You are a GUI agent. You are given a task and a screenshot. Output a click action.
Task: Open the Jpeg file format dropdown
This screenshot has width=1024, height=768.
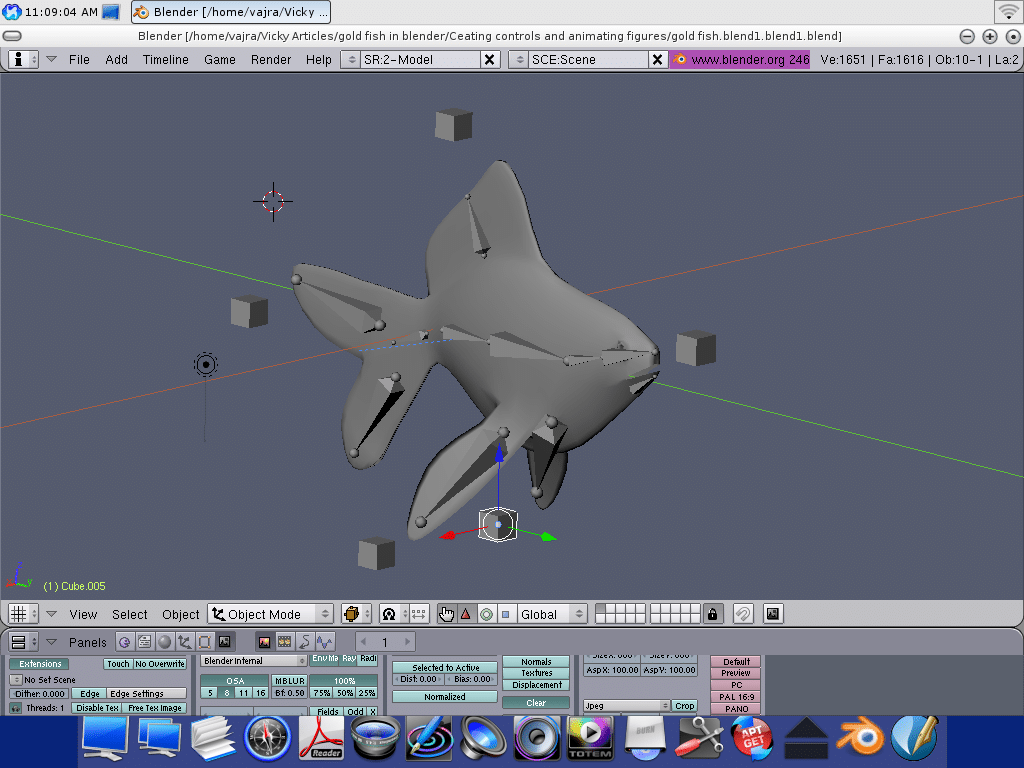pyautogui.click(x=626, y=705)
